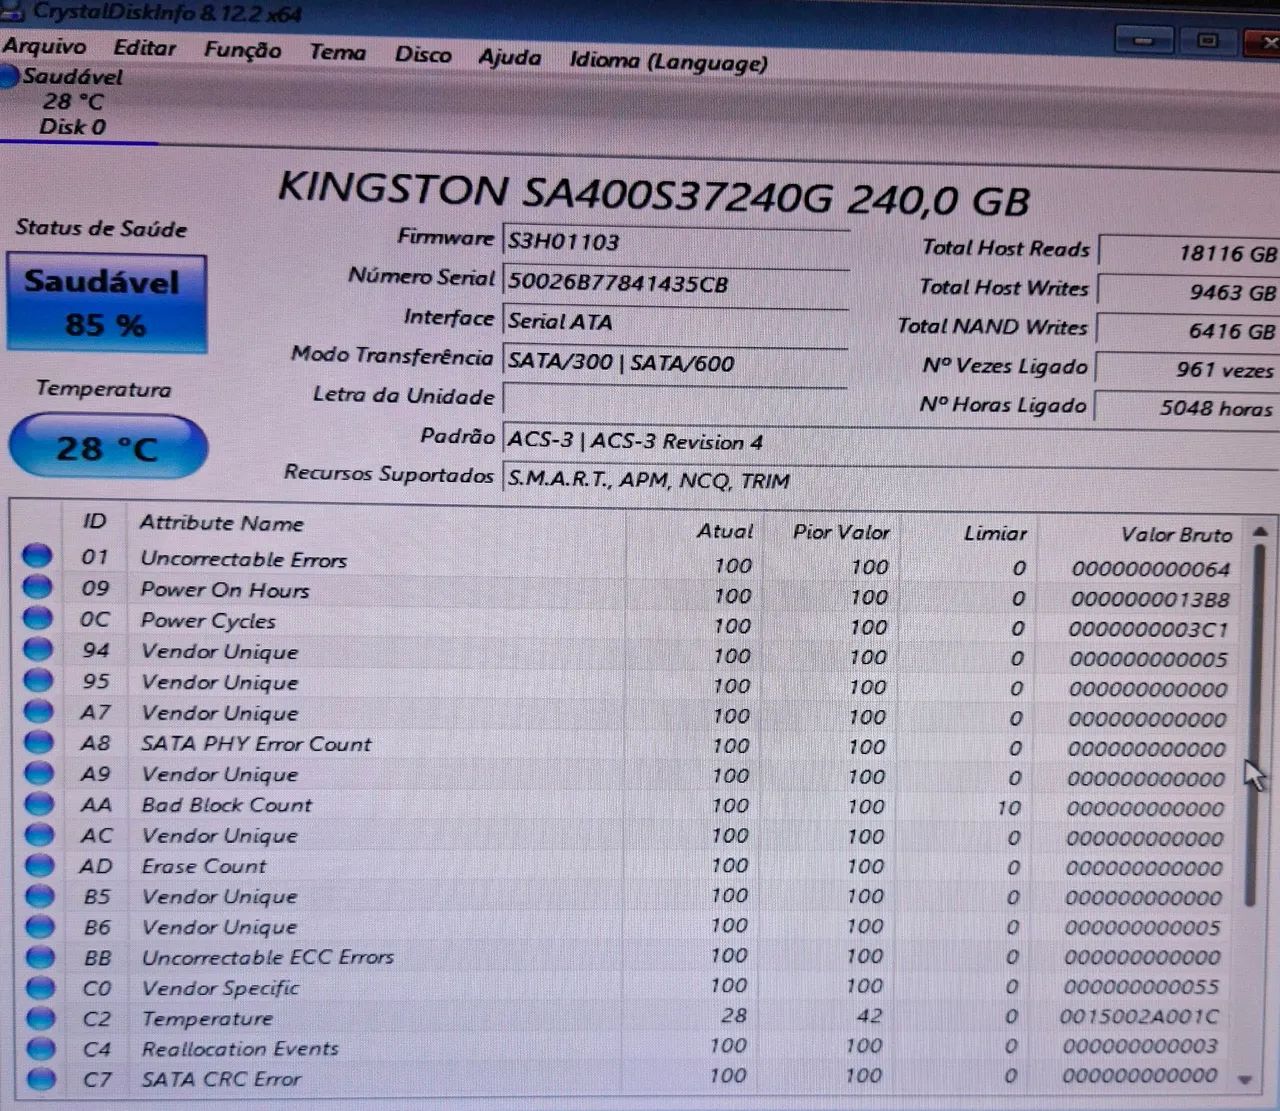Click status icon of row ID 94
Screen dimensions: 1280x1111
coord(38,648)
